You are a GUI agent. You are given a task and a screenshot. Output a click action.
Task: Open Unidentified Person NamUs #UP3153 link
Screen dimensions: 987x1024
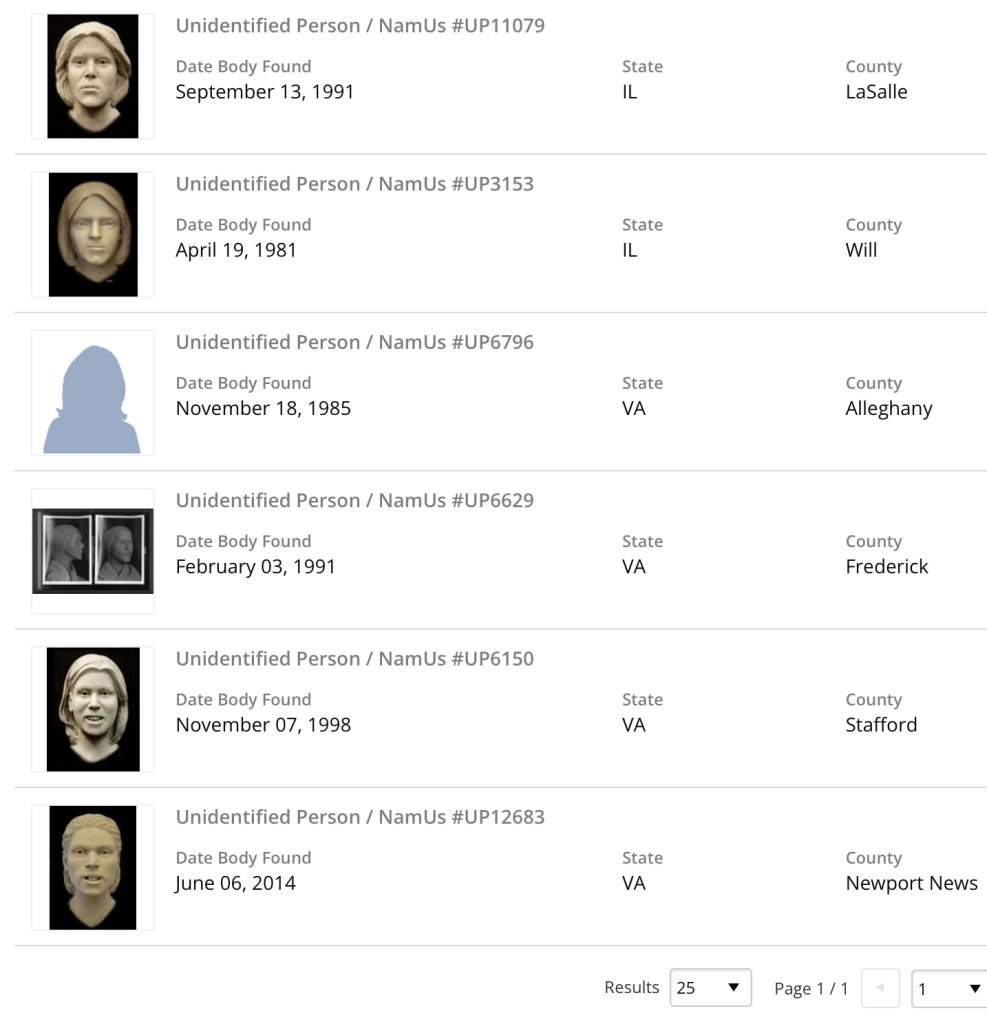coord(354,184)
